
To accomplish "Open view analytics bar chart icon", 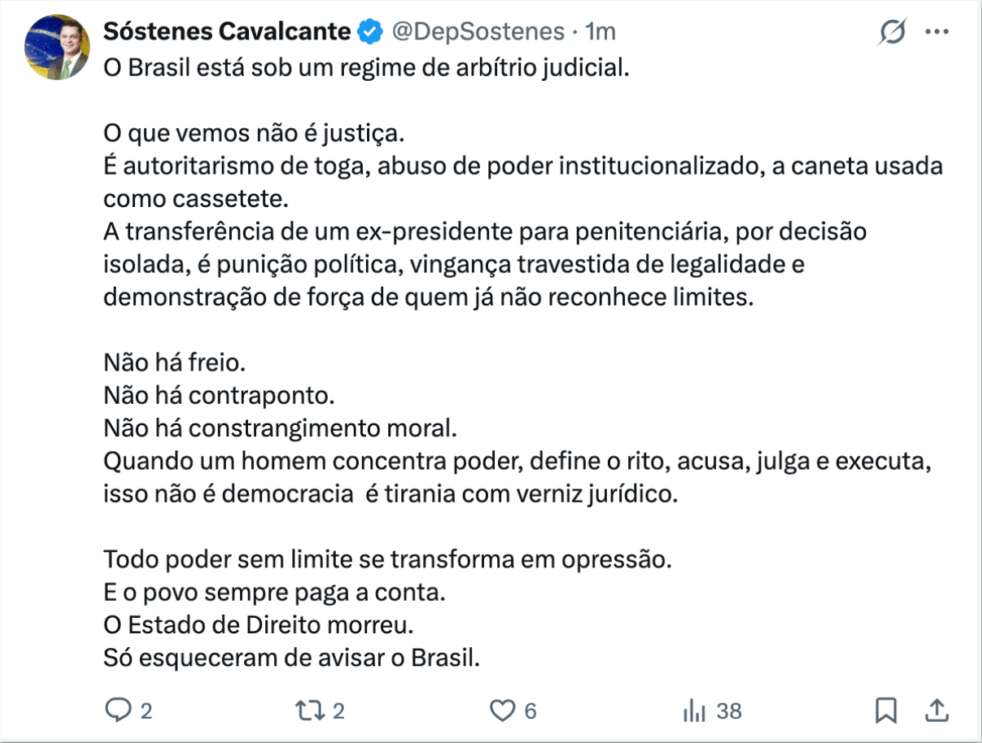I will point(695,710).
